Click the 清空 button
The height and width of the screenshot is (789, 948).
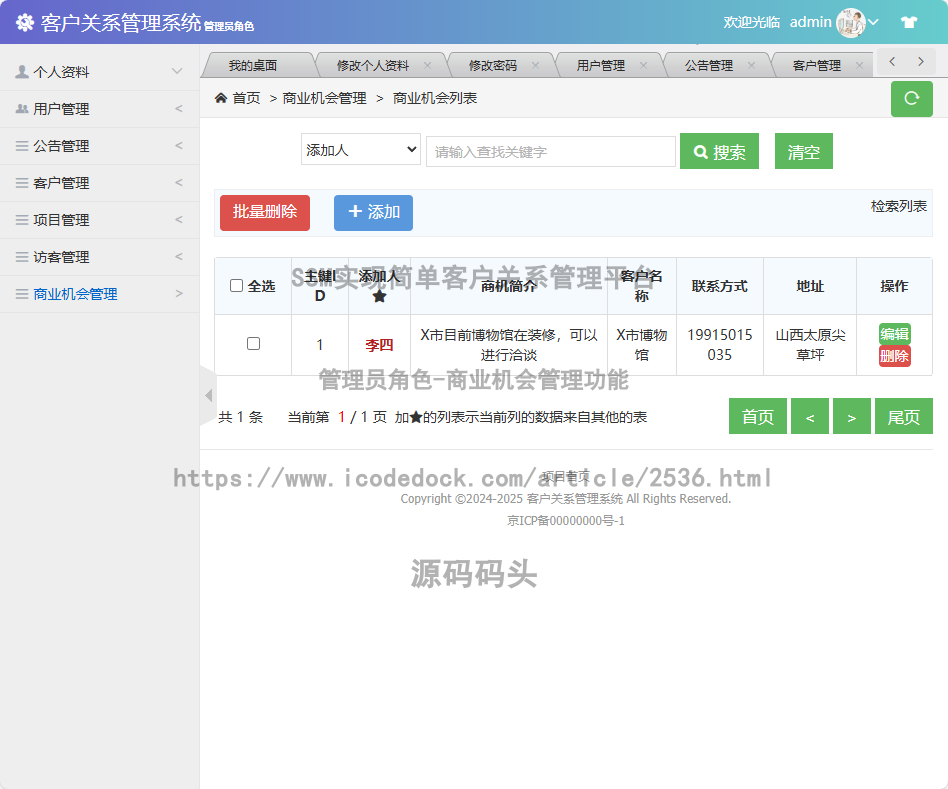pos(804,151)
